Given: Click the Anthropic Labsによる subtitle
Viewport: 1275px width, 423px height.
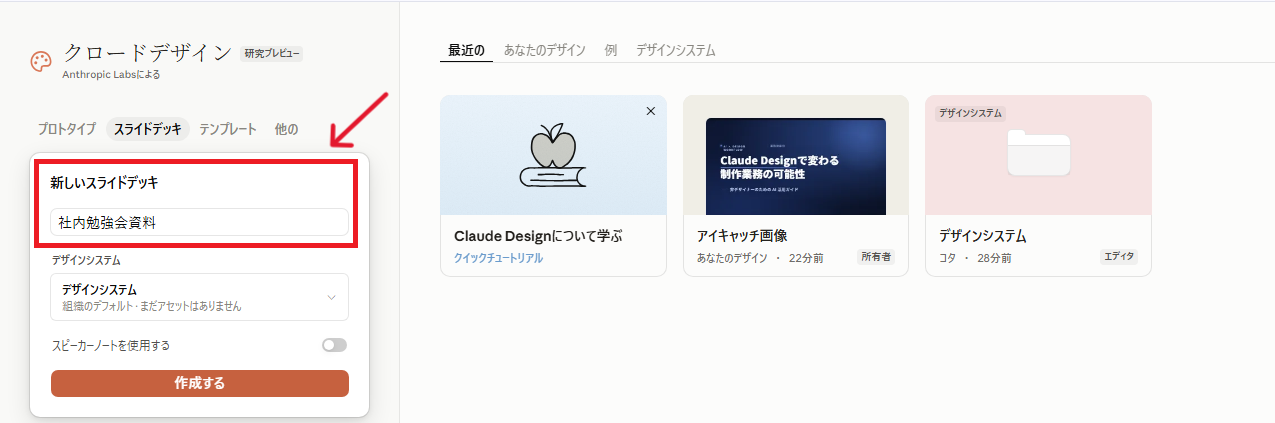Looking at the screenshot, I should (x=111, y=74).
